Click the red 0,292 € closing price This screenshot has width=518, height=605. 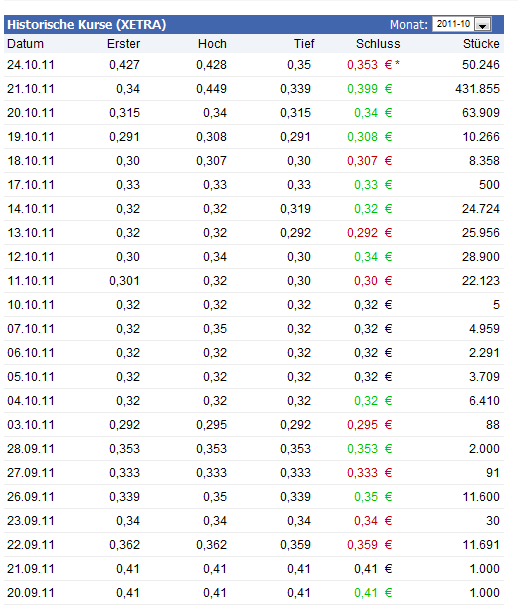click(x=370, y=233)
